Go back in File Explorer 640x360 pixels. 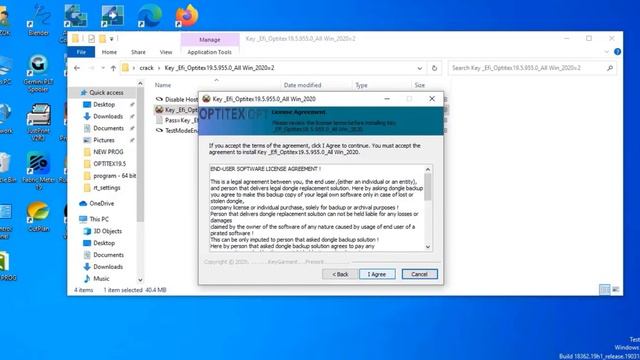click(77, 68)
